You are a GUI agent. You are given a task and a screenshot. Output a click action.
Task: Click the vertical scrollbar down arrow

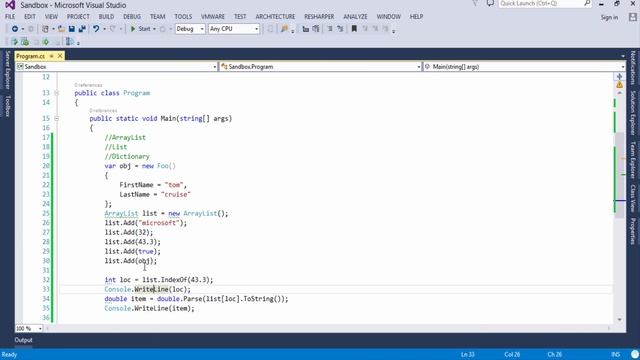pos(620,320)
